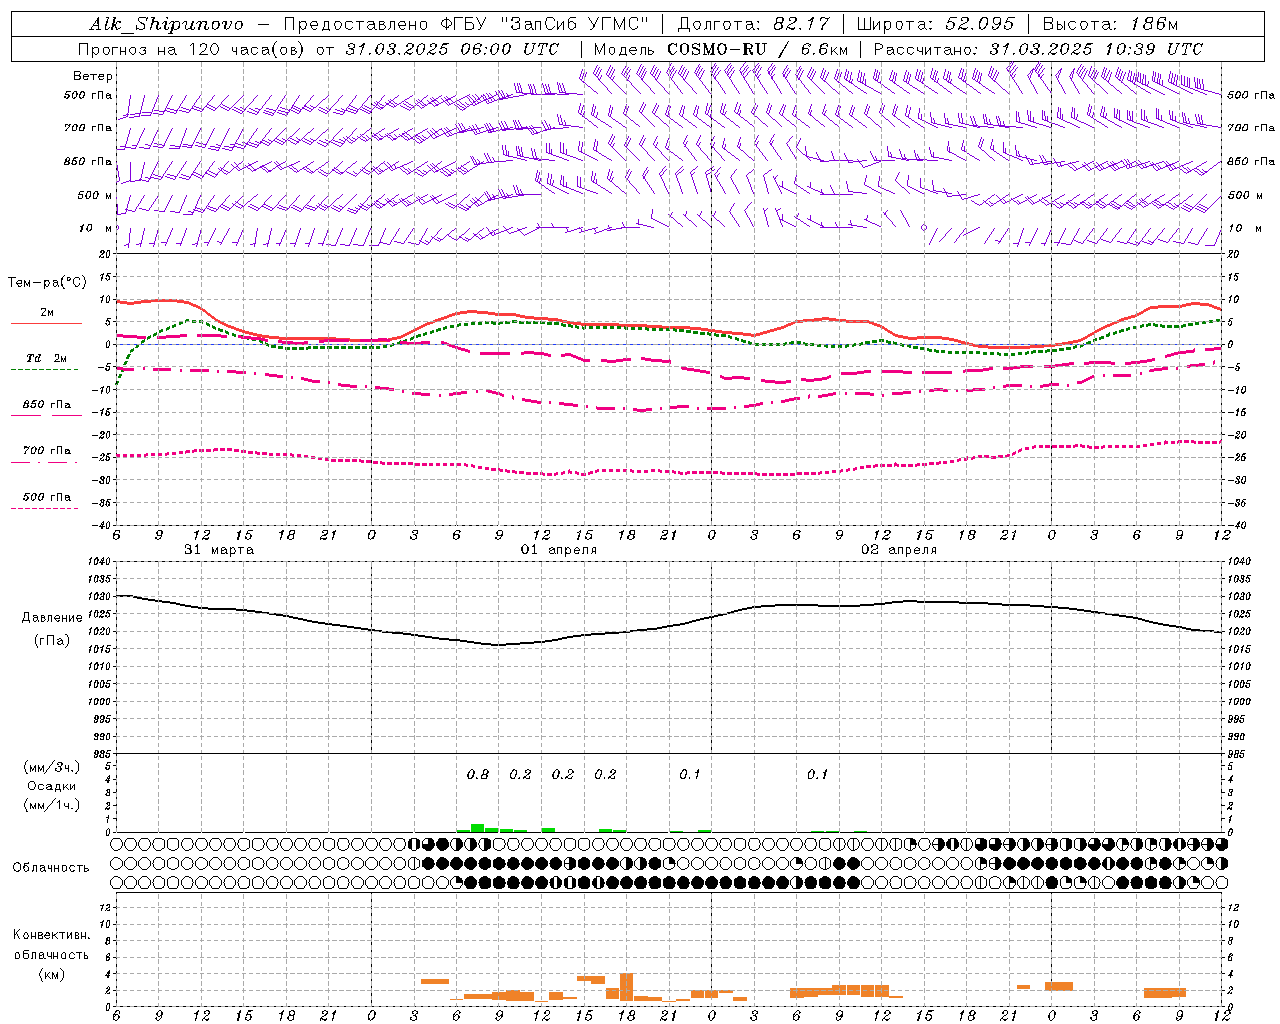Click the Тем-ра(°C) panel label

[x=47, y=283]
